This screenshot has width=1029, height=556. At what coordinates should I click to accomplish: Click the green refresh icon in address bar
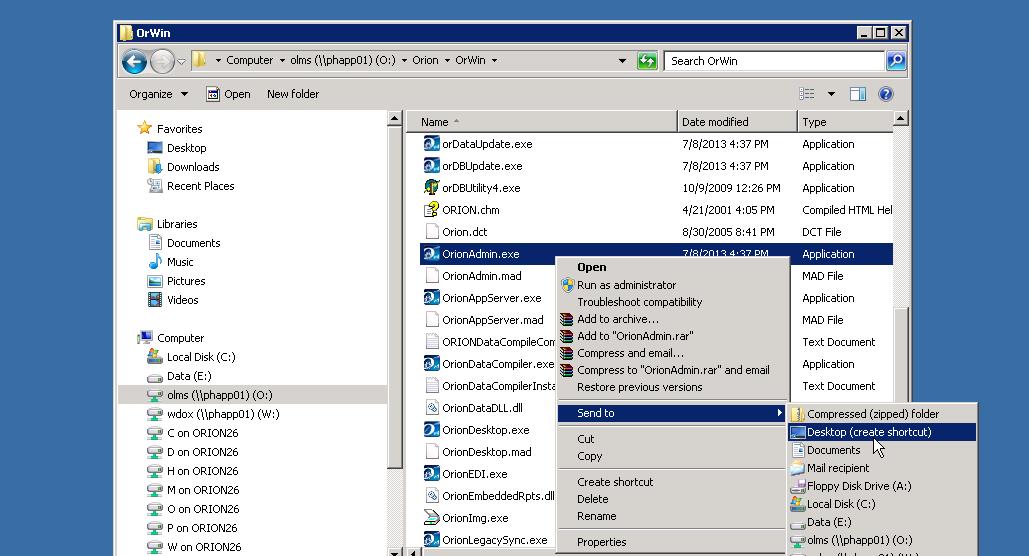[x=647, y=61]
